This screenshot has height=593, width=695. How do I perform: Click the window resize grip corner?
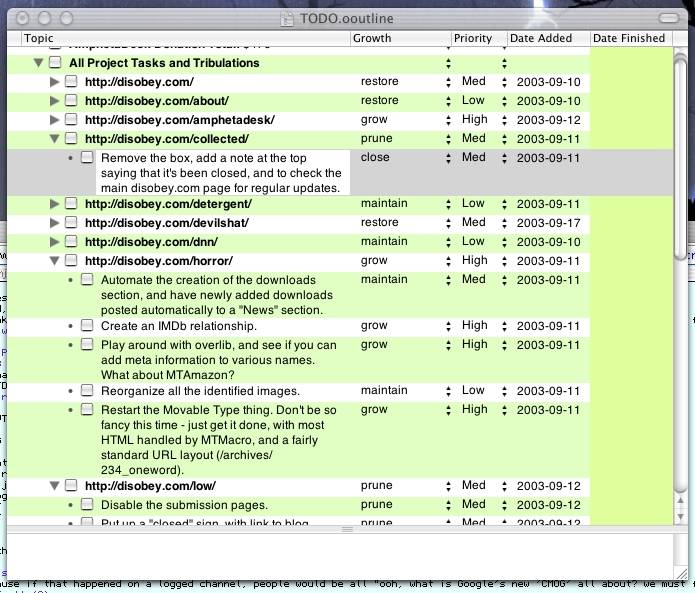680,573
